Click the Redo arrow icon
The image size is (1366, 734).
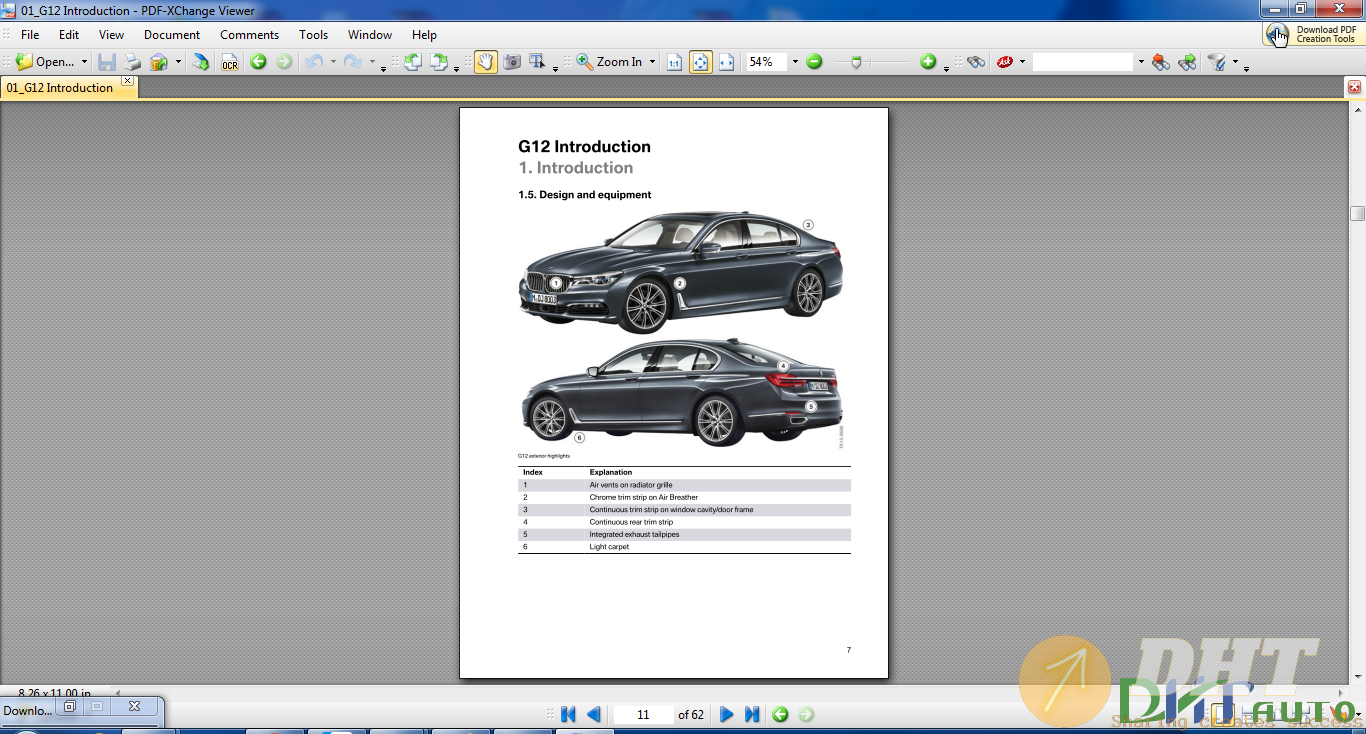(352, 62)
